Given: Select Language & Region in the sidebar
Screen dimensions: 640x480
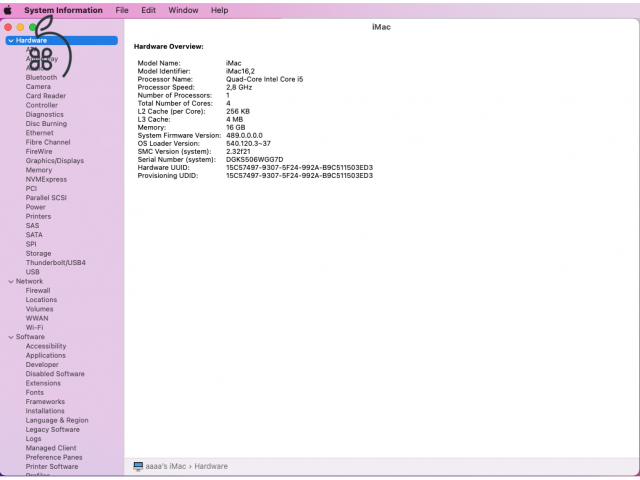Looking at the screenshot, I should click(x=57, y=420).
